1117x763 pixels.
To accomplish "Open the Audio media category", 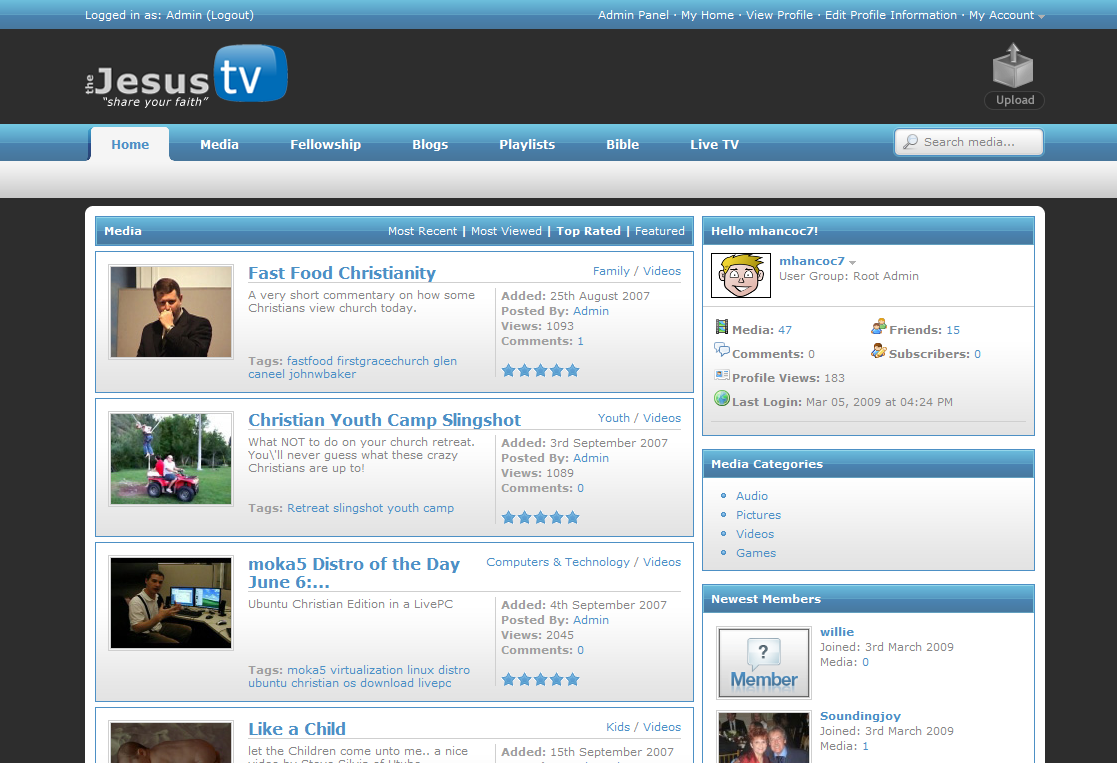I will coord(752,496).
